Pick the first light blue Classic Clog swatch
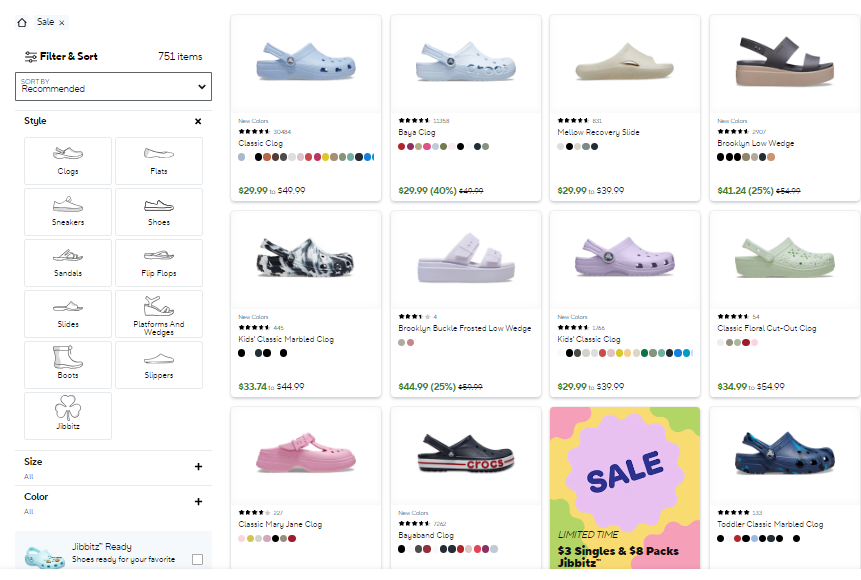Screen dimensions: 861x580 (x=242, y=157)
